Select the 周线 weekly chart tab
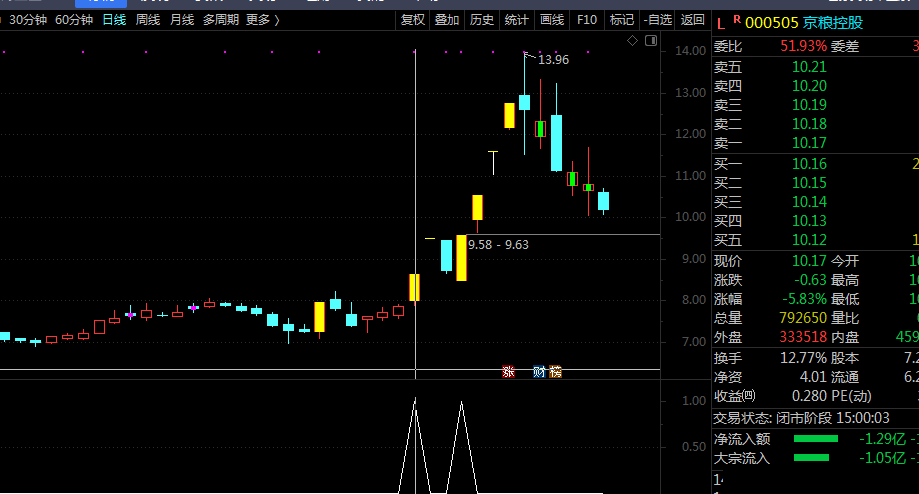 [148, 20]
